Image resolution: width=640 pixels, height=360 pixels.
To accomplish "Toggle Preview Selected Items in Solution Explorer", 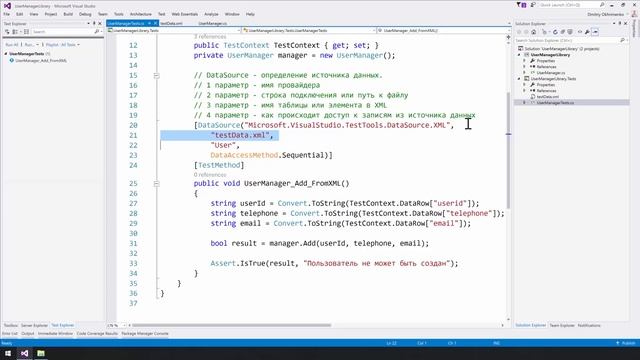I will [x=595, y=32].
